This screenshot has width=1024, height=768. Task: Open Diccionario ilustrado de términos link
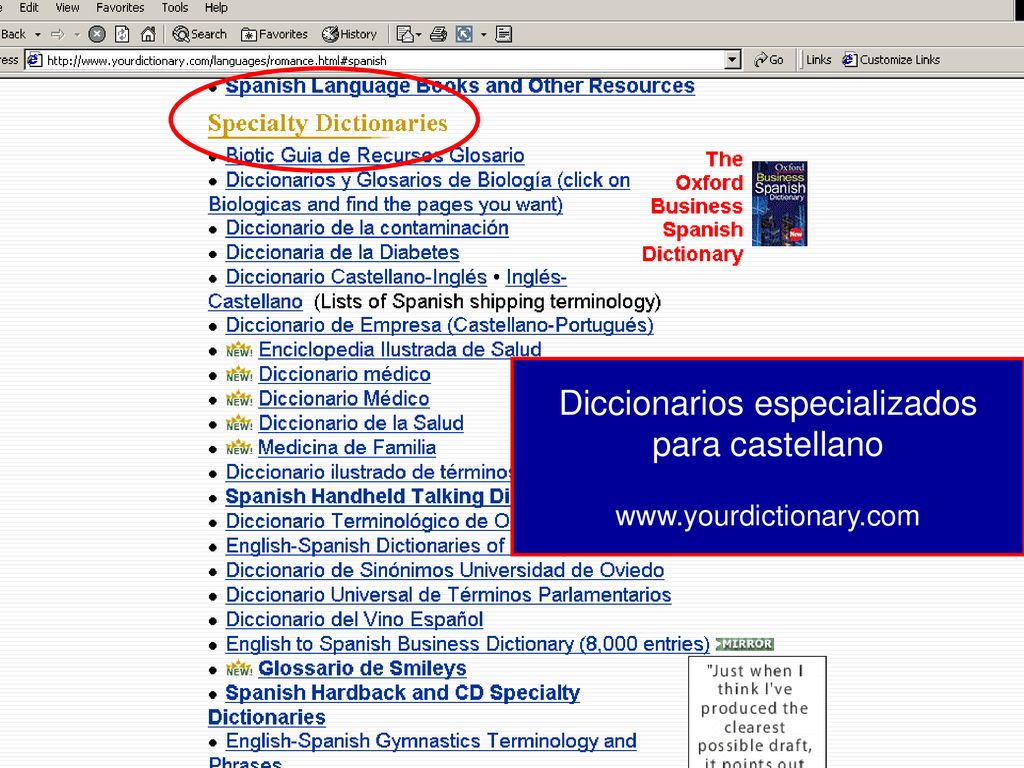[368, 472]
